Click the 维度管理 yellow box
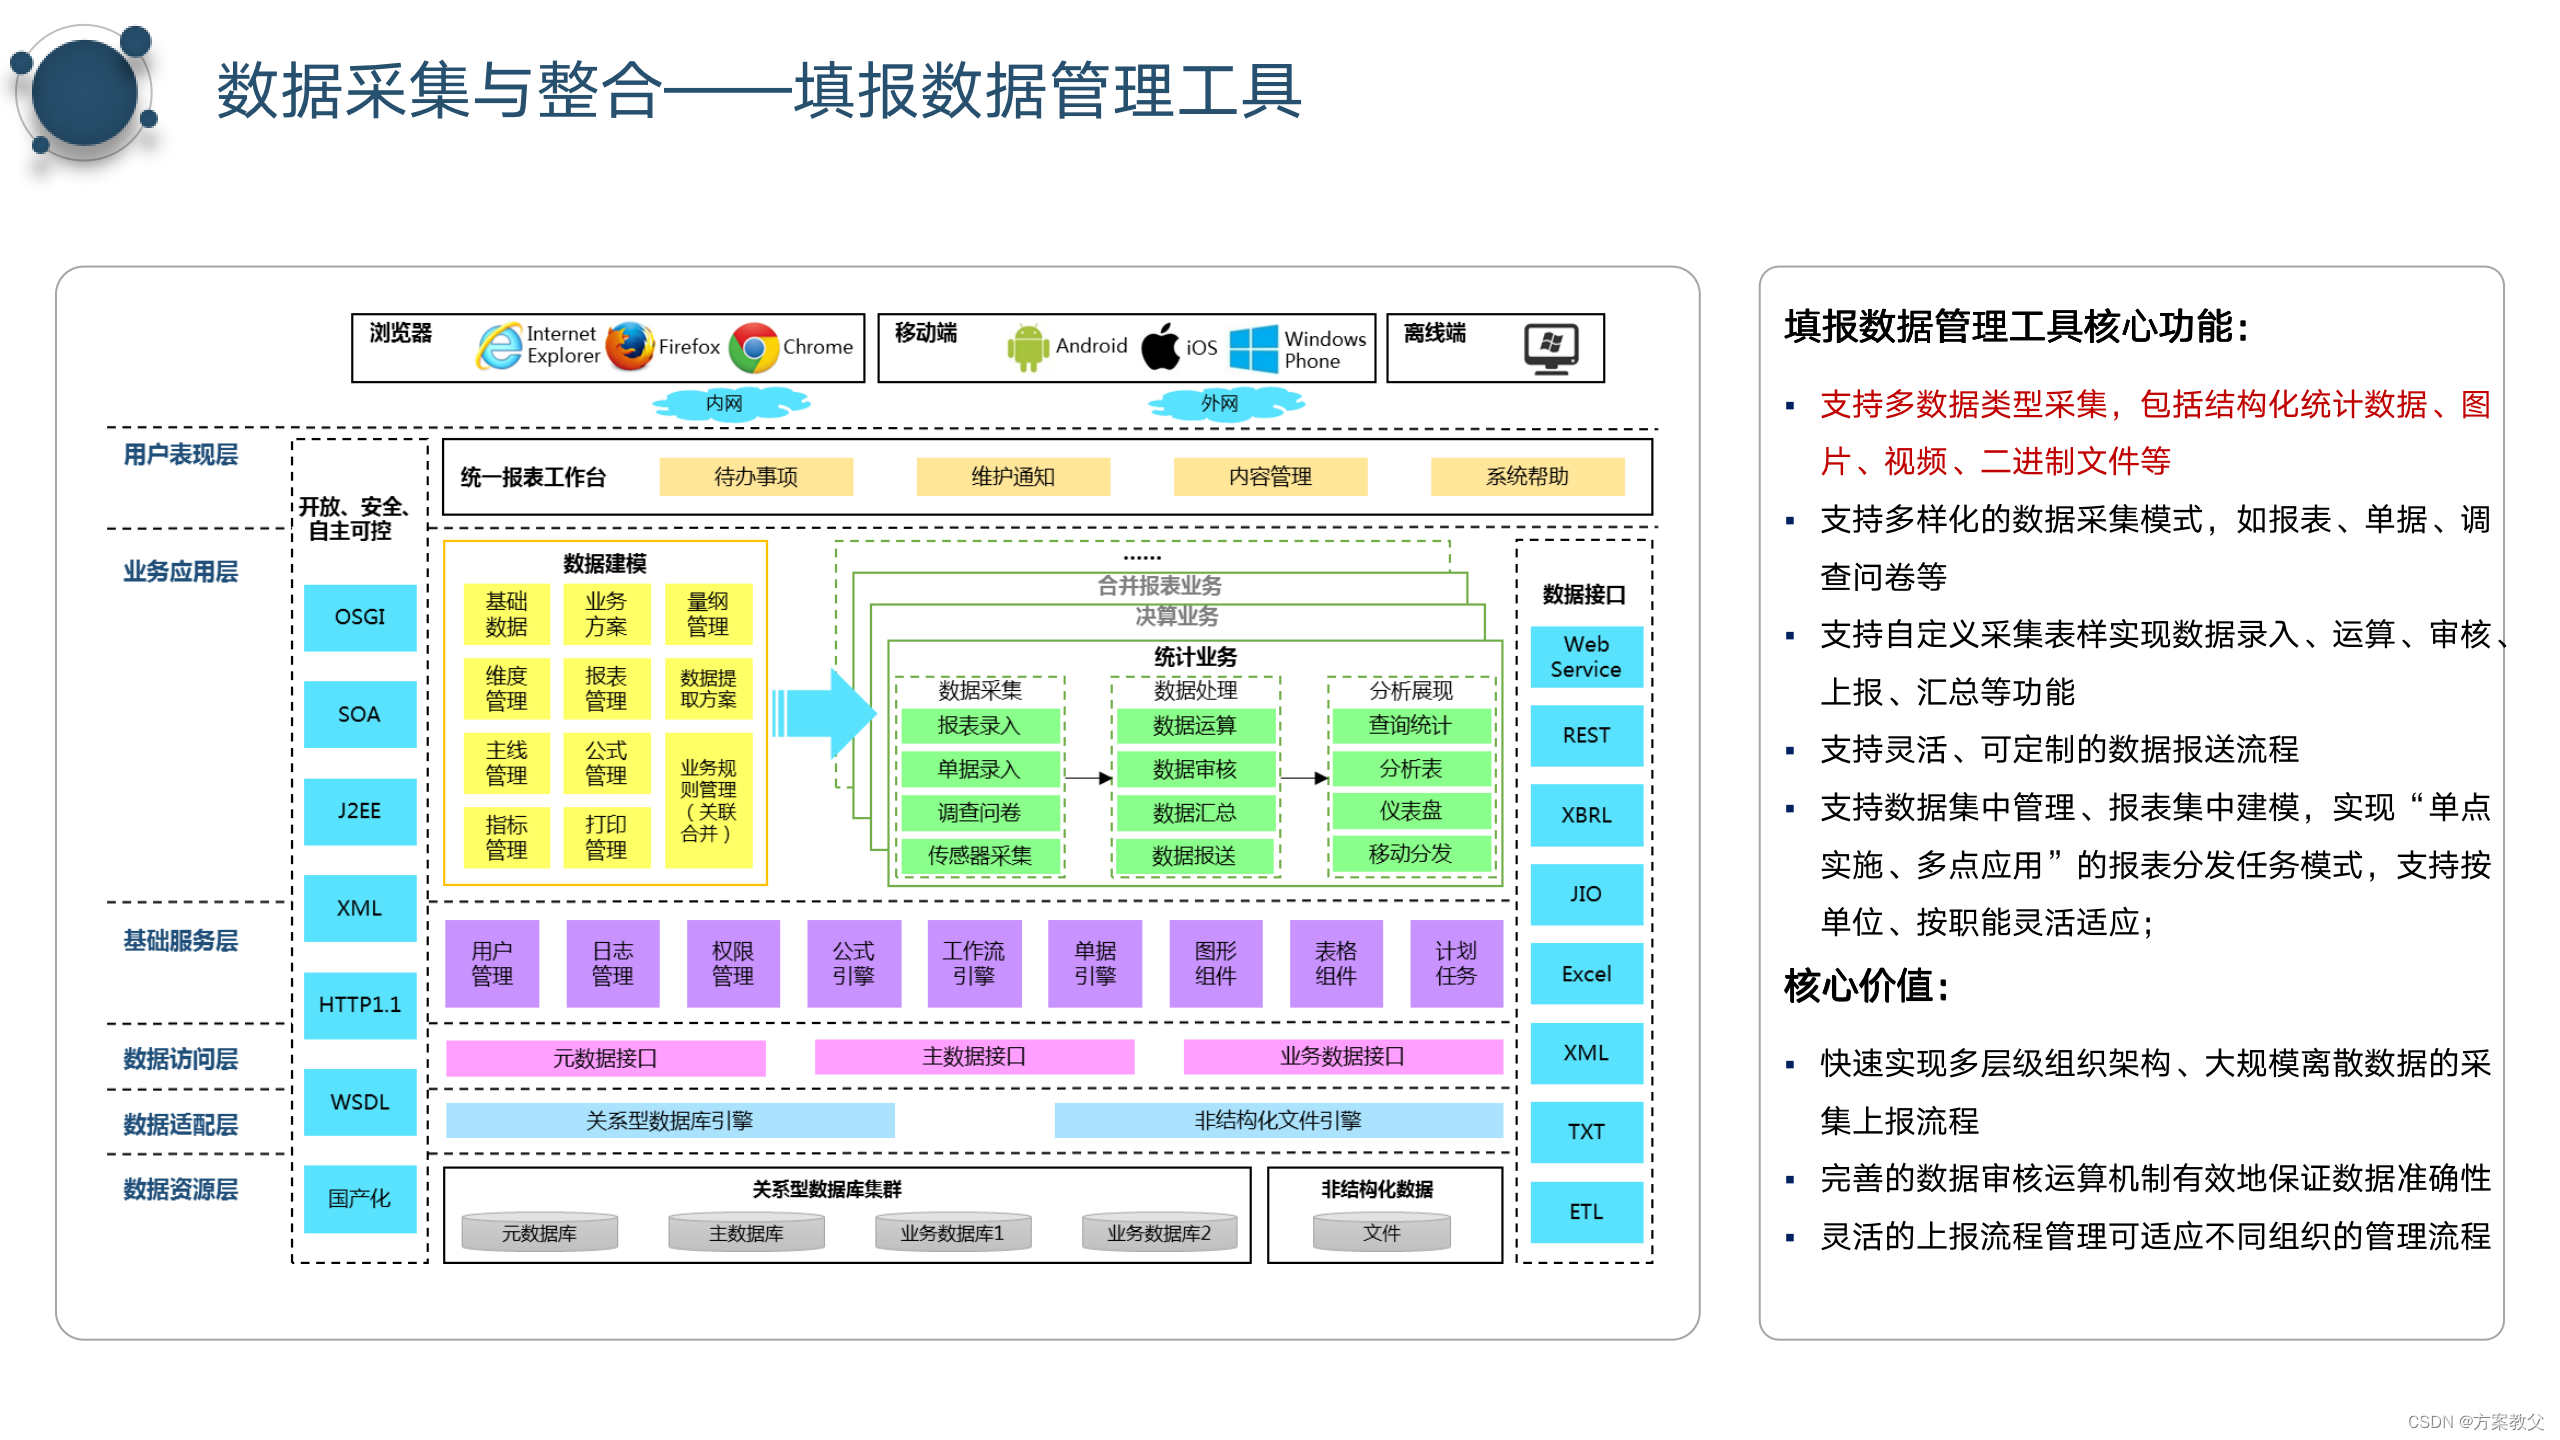Screen dimensions: 2560x1440 (x=507, y=688)
